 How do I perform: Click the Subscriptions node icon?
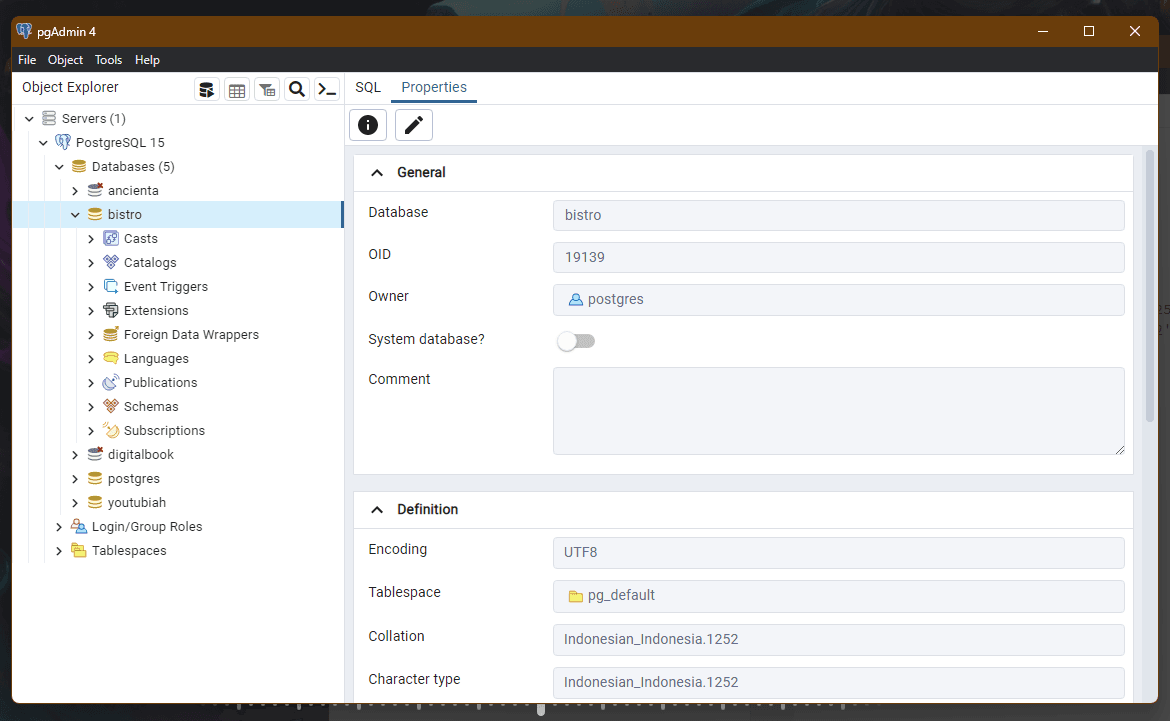point(111,430)
